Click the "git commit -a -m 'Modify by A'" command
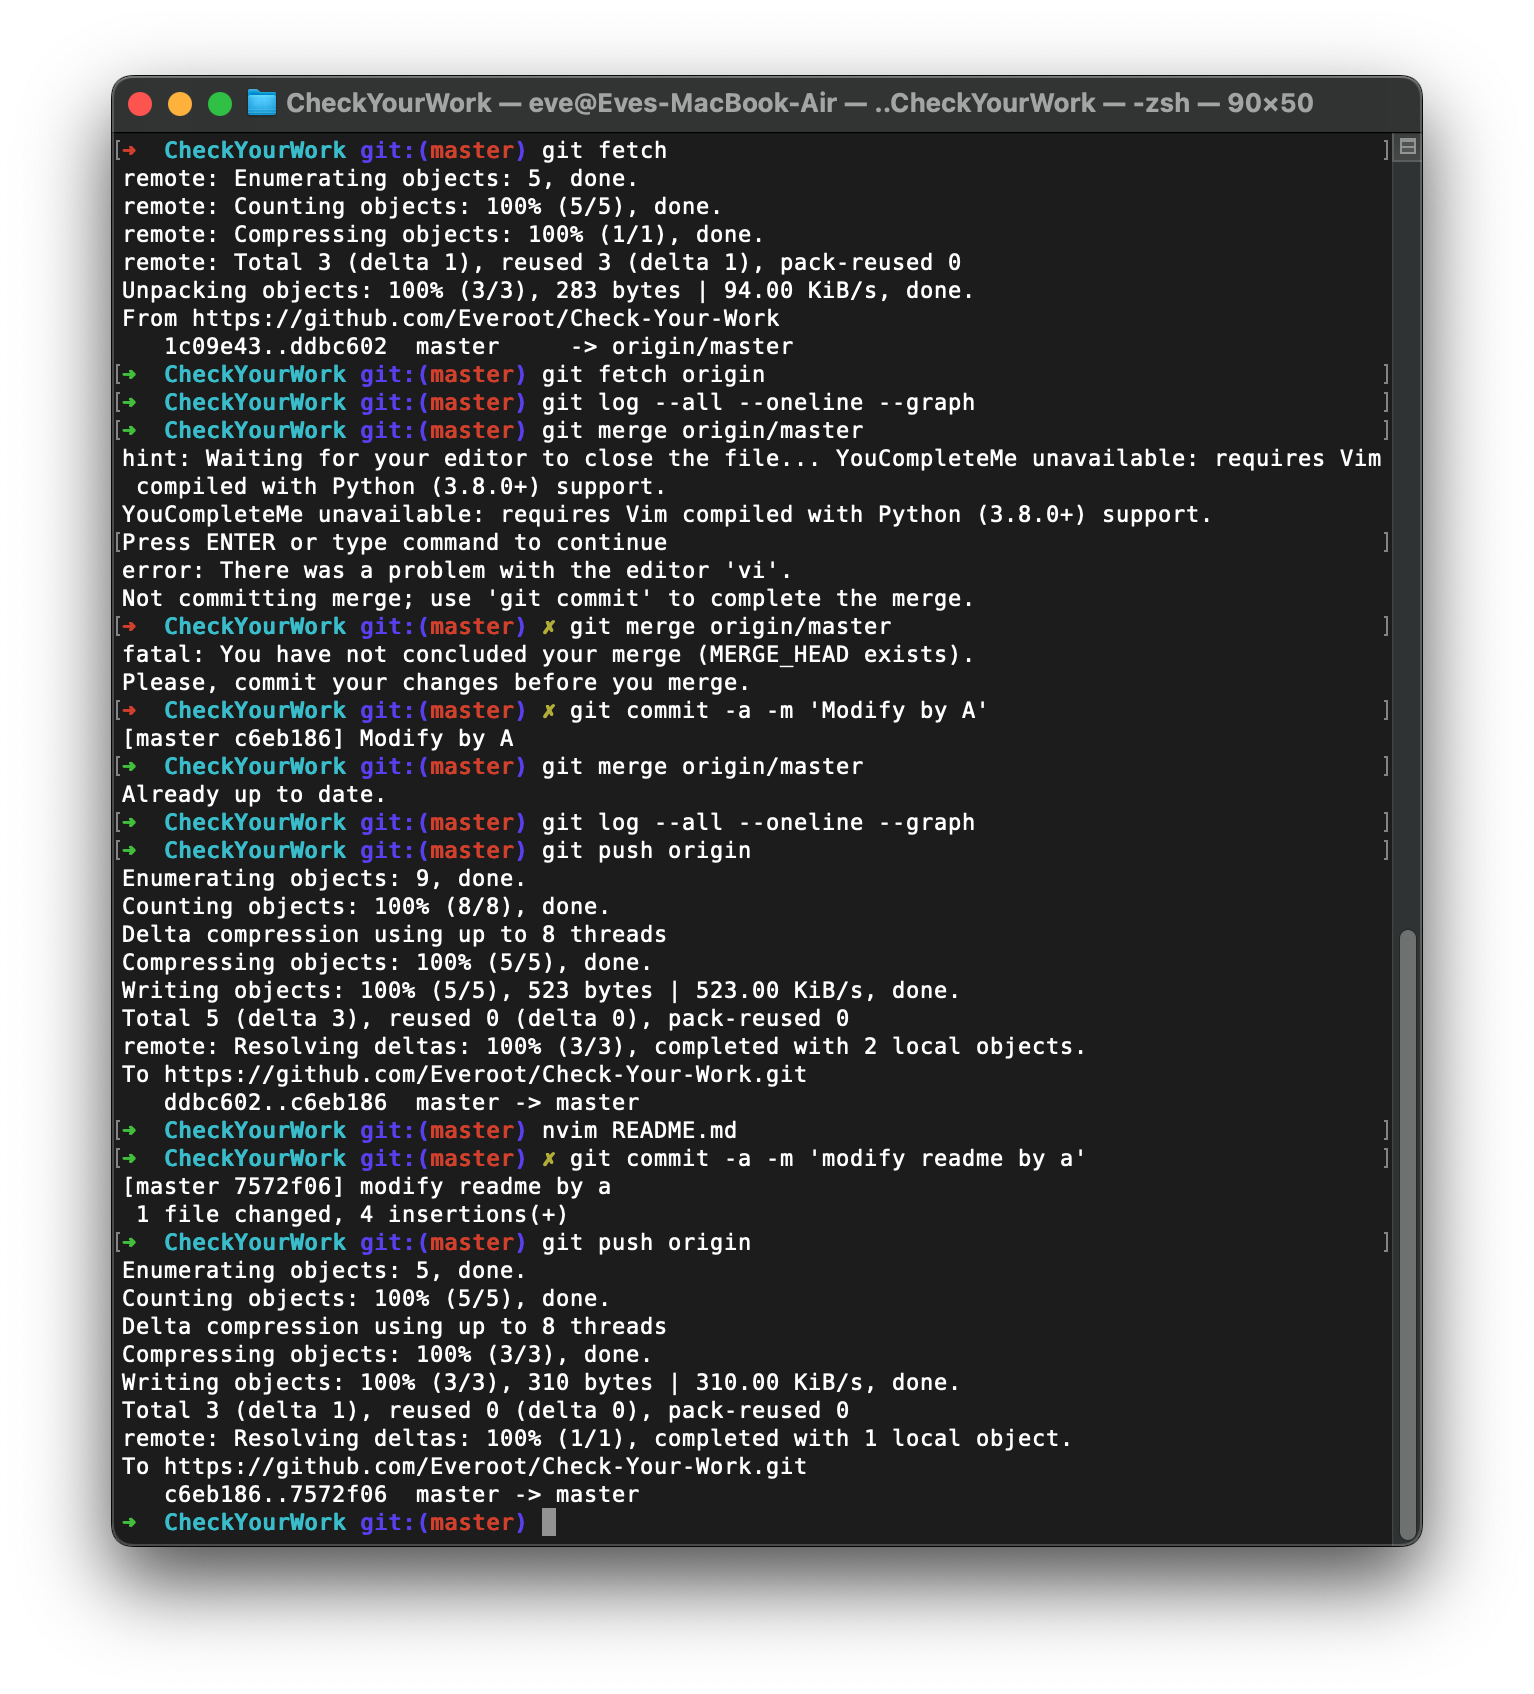The image size is (1534, 1694). tap(779, 710)
